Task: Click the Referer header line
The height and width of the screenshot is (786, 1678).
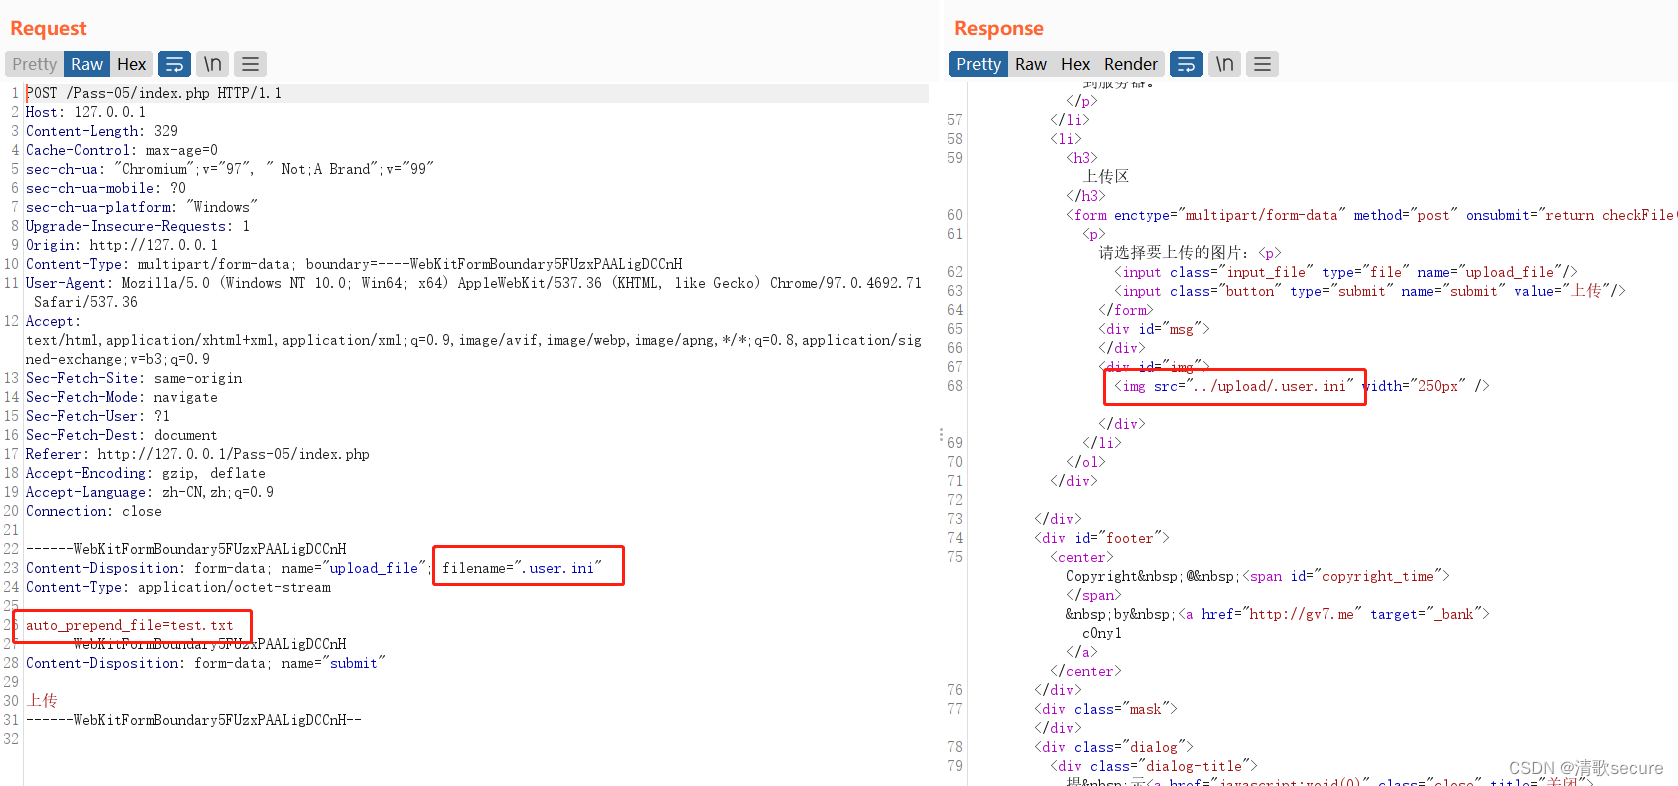Action: [198, 454]
